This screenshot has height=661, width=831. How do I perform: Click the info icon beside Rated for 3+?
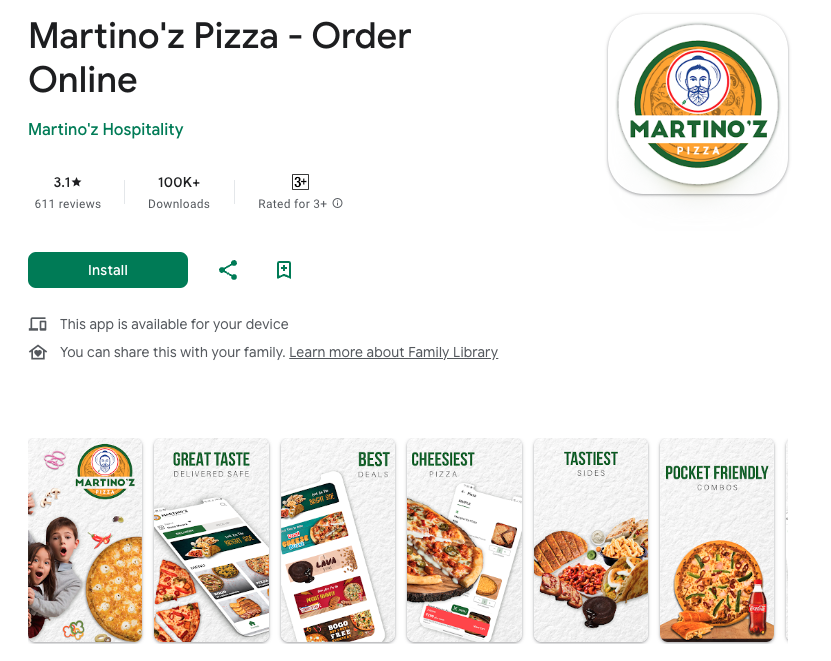338,203
